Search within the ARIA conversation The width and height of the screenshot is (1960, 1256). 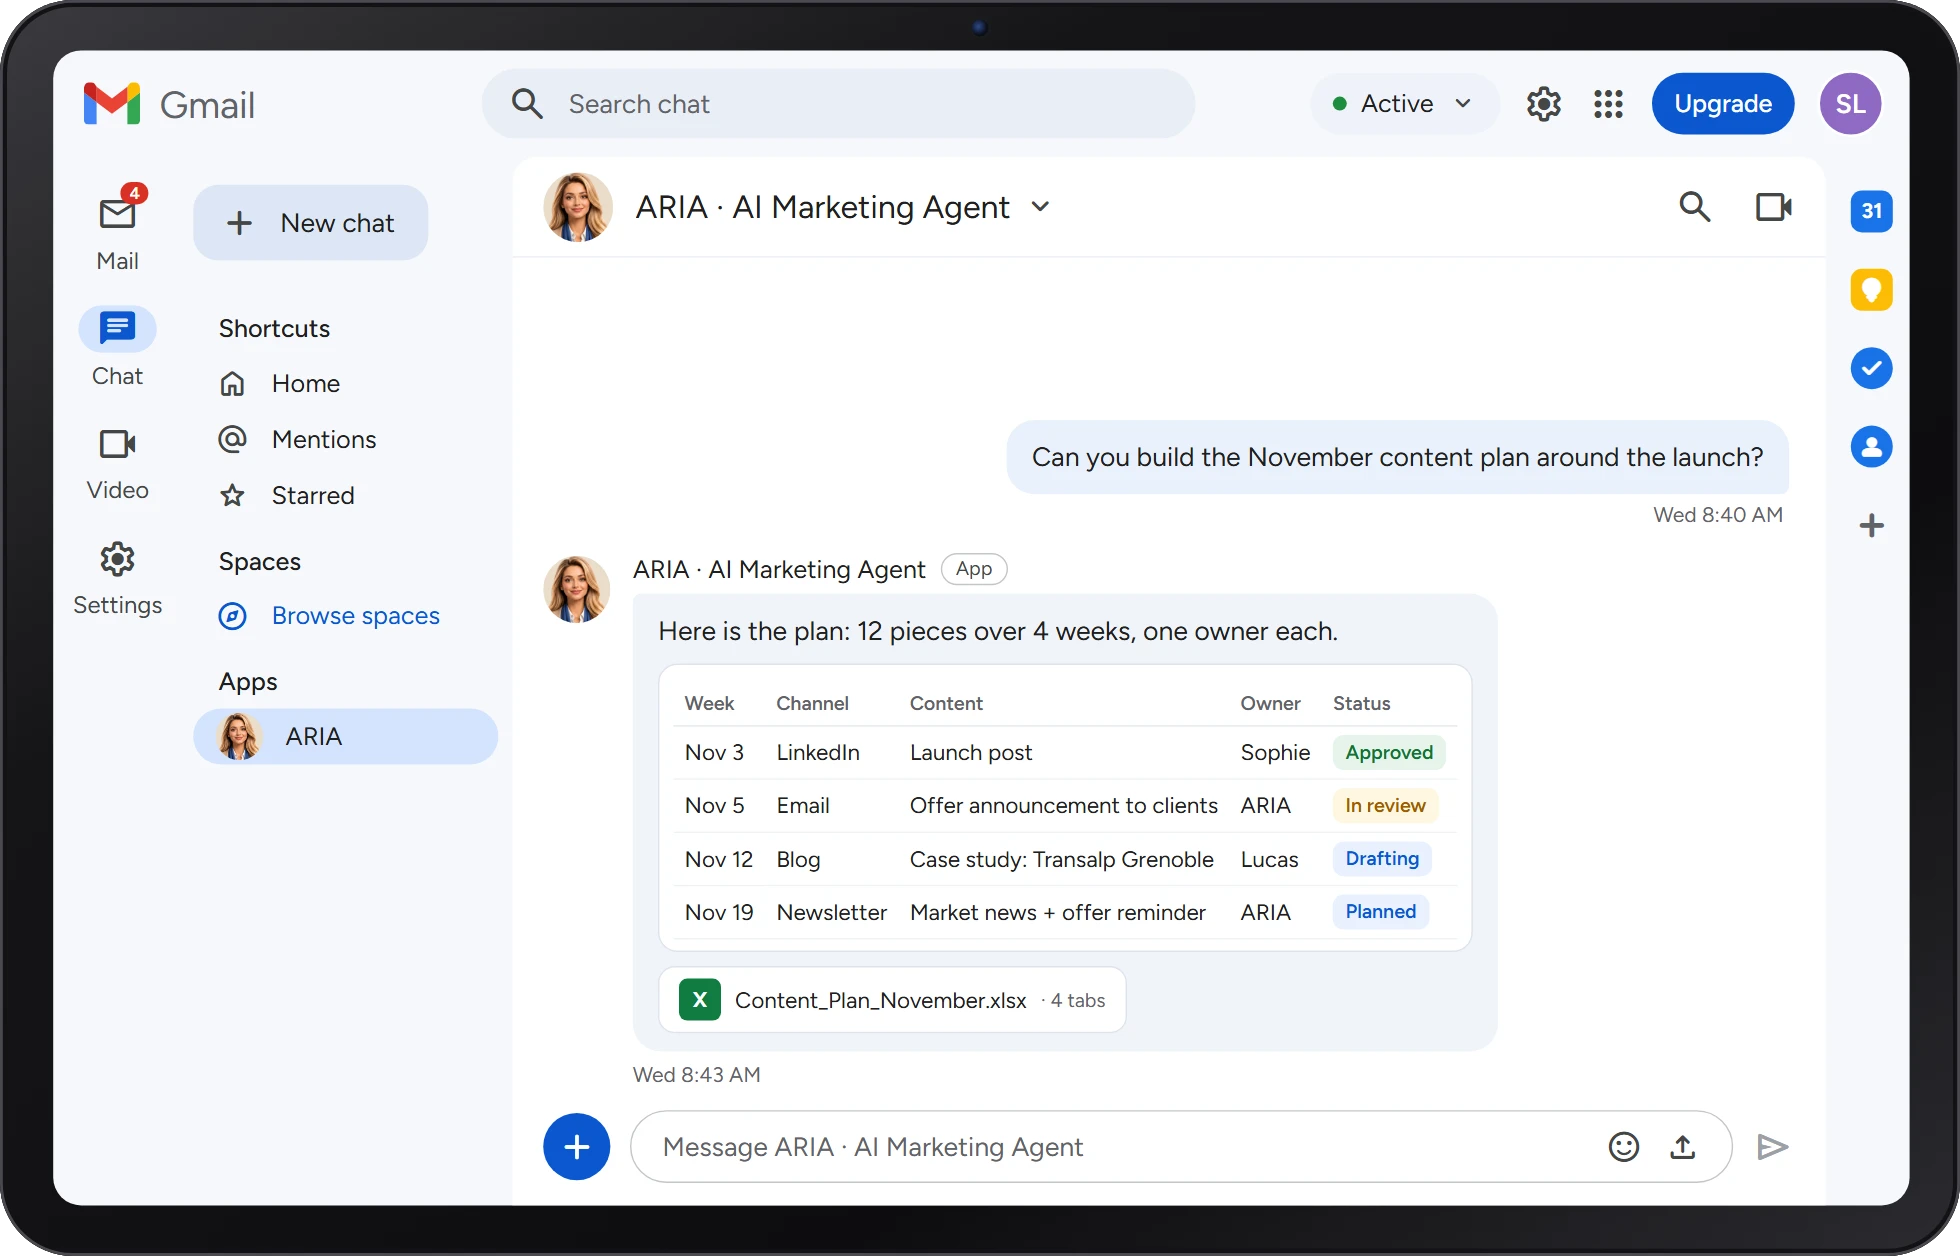coord(1695,207)
